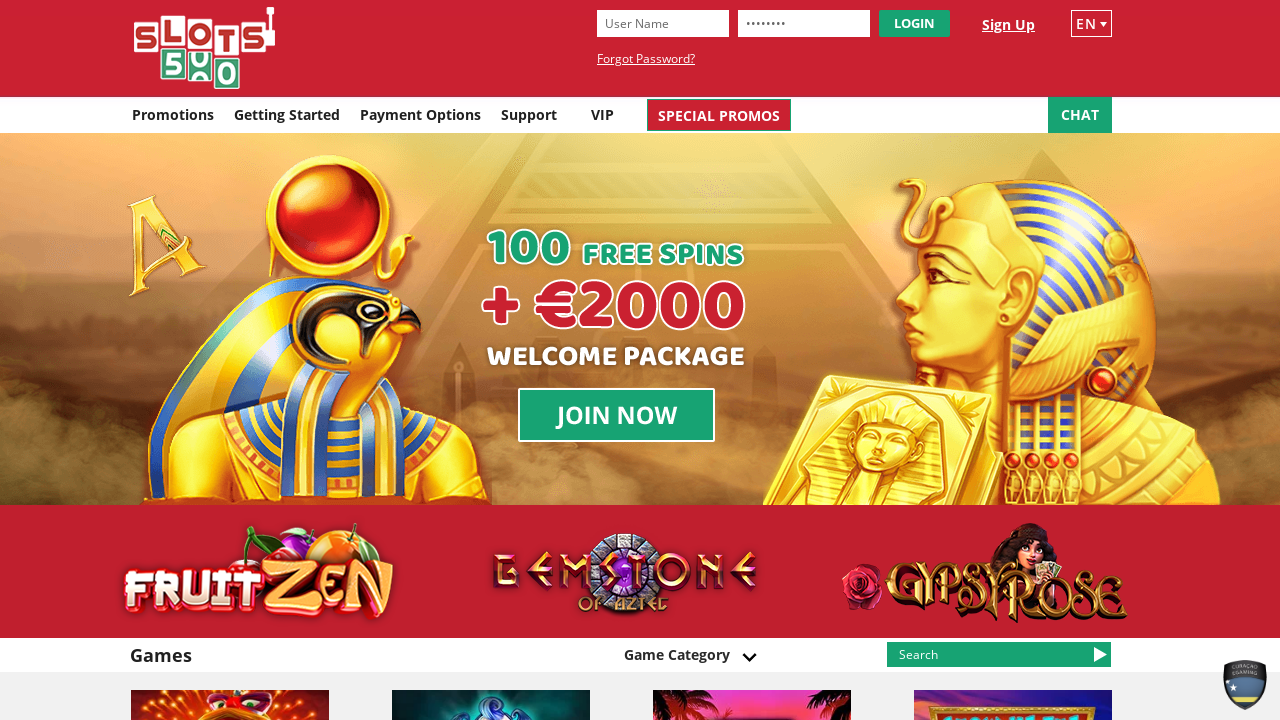Click the JOIN NOW banner button

pos(616,415)
